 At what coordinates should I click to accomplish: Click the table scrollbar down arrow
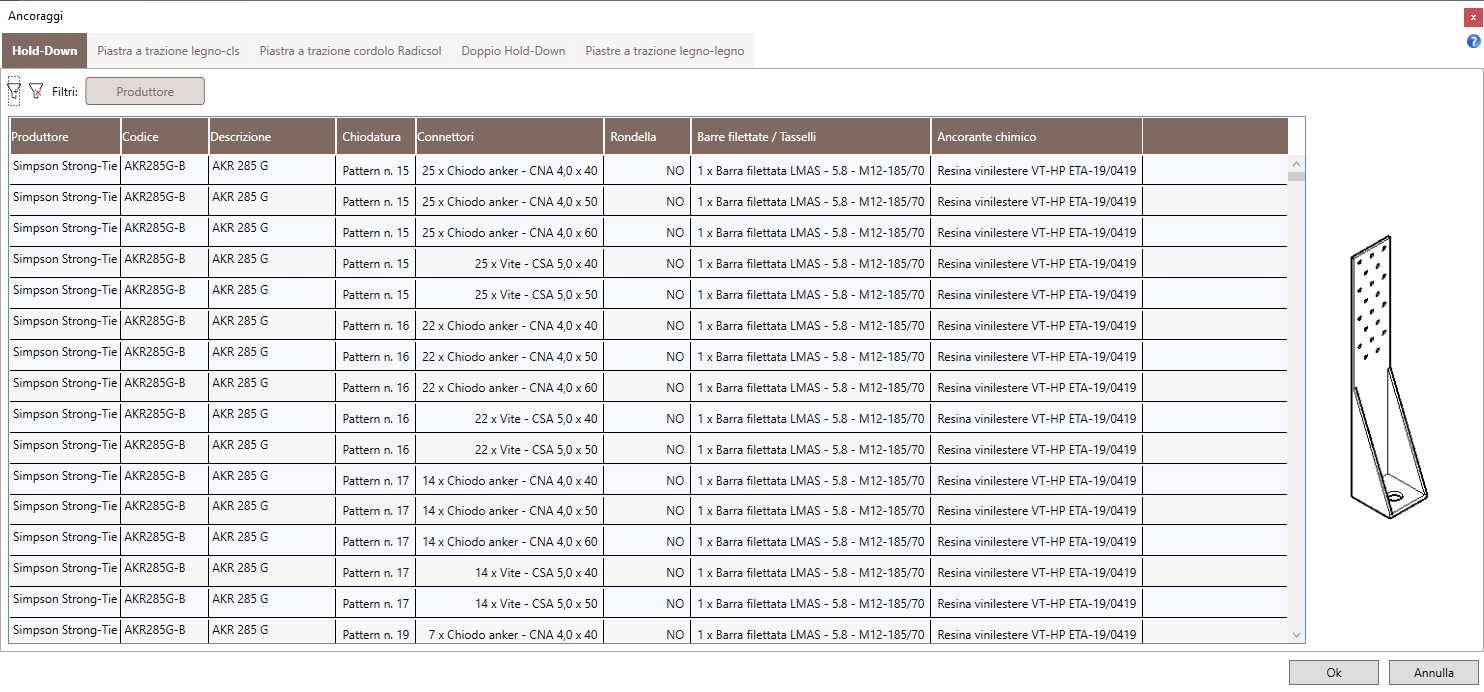[x=1297, y=635]
